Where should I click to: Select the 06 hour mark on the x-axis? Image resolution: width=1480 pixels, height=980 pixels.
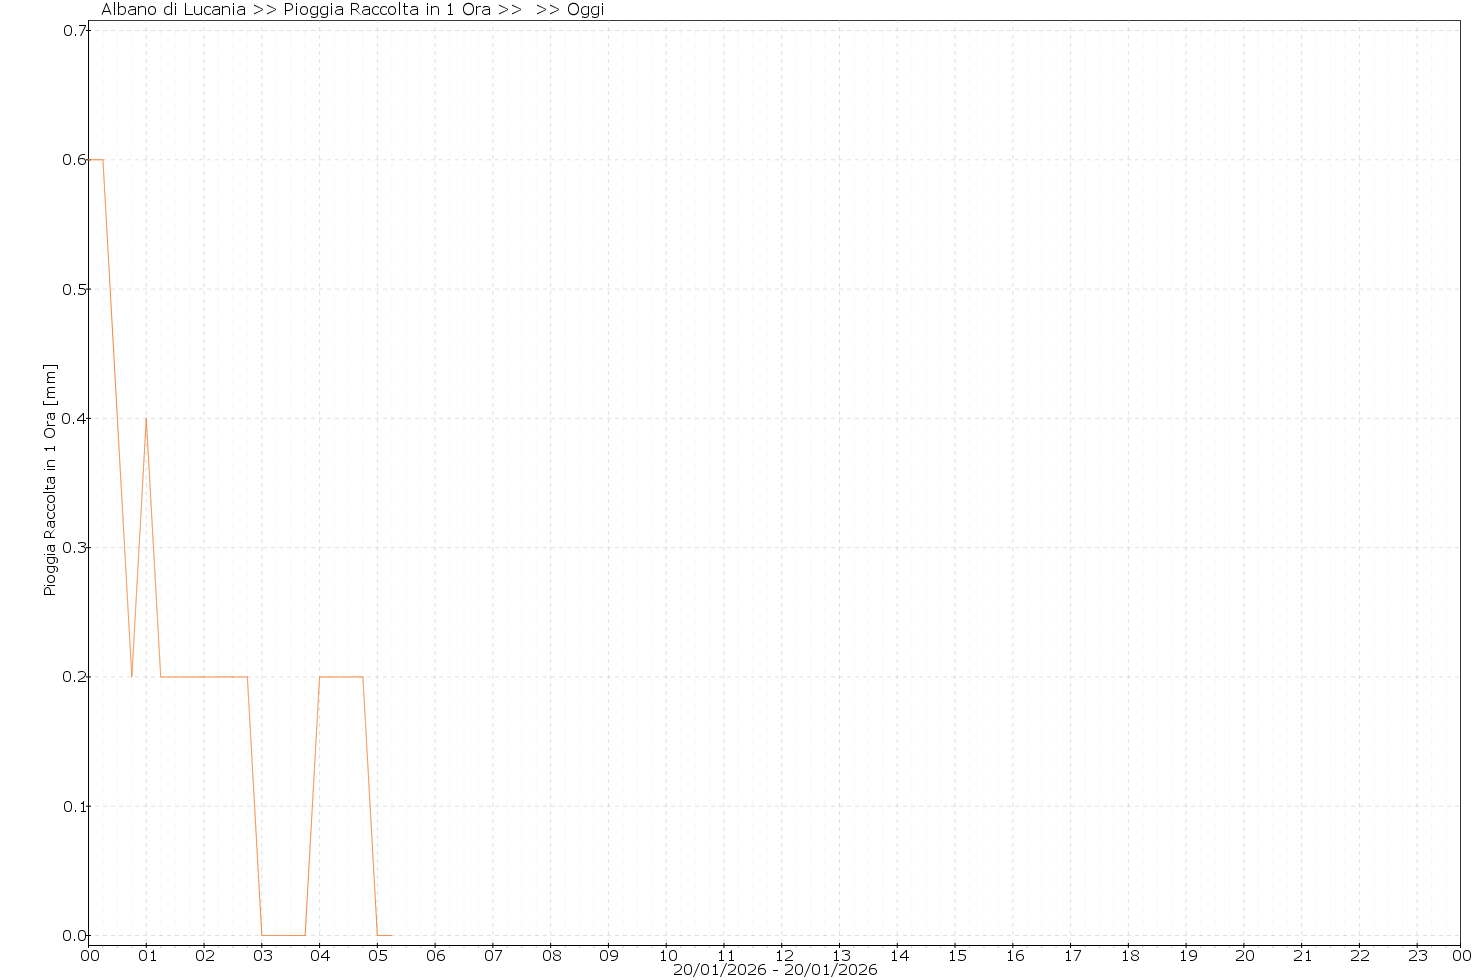tap(435, 955)
